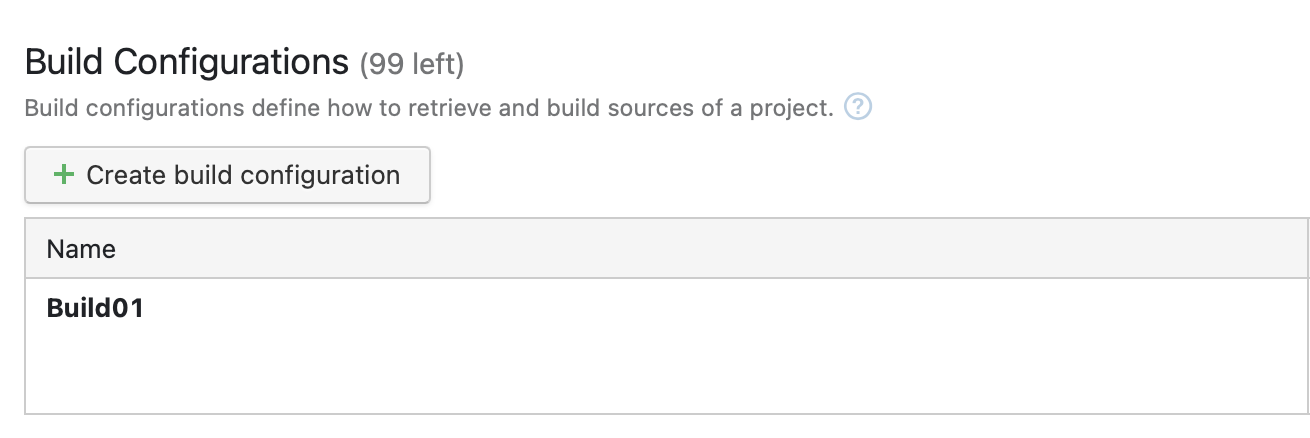
Task: Click the build configurations description text
Action: (x=428, y=108)
